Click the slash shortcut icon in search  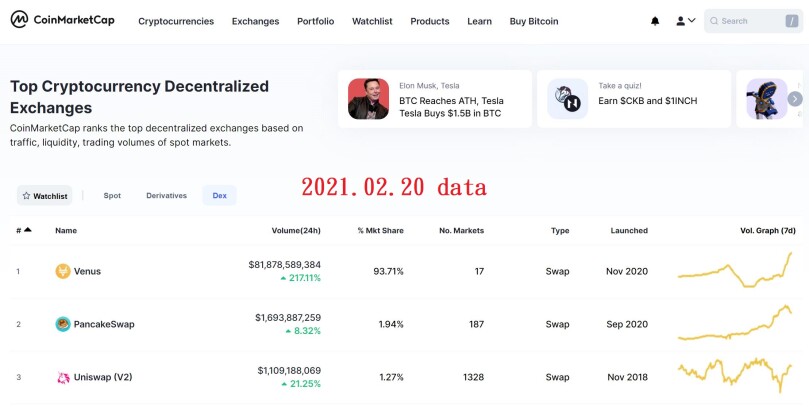[791, 21]
